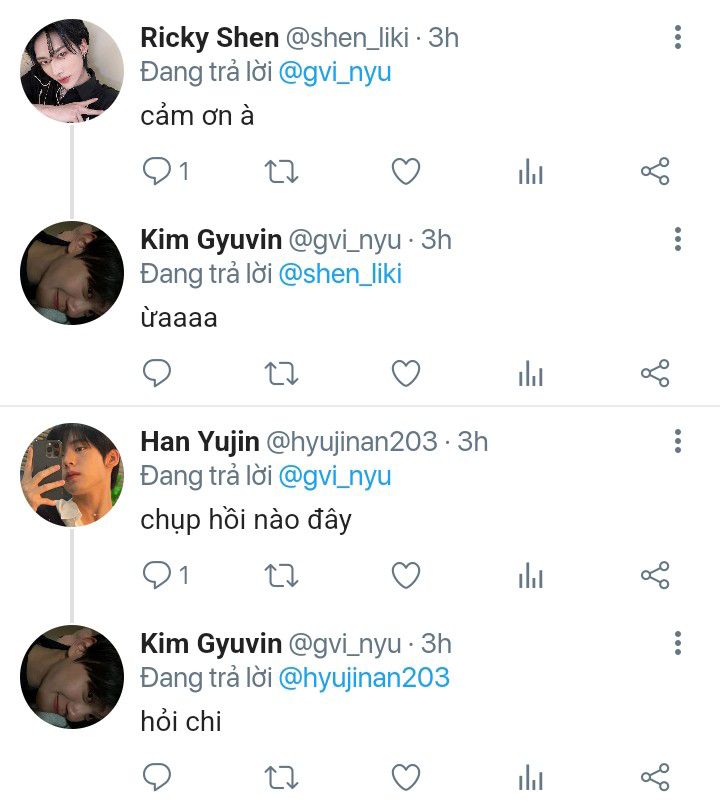Reply to Han Yujin's "chụp hồi nào đây" tweet
This screenshot has width=720, height=807.
(x=157, y=575)
